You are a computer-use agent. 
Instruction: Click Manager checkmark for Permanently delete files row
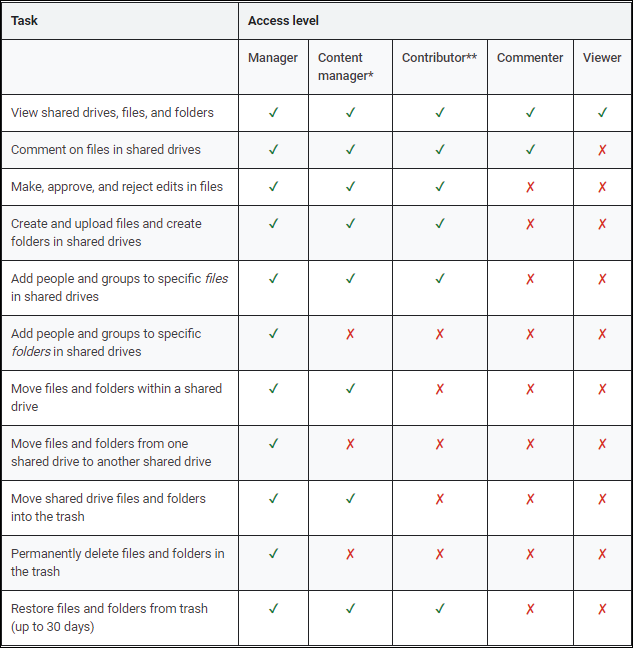click(x=273, y=554)
